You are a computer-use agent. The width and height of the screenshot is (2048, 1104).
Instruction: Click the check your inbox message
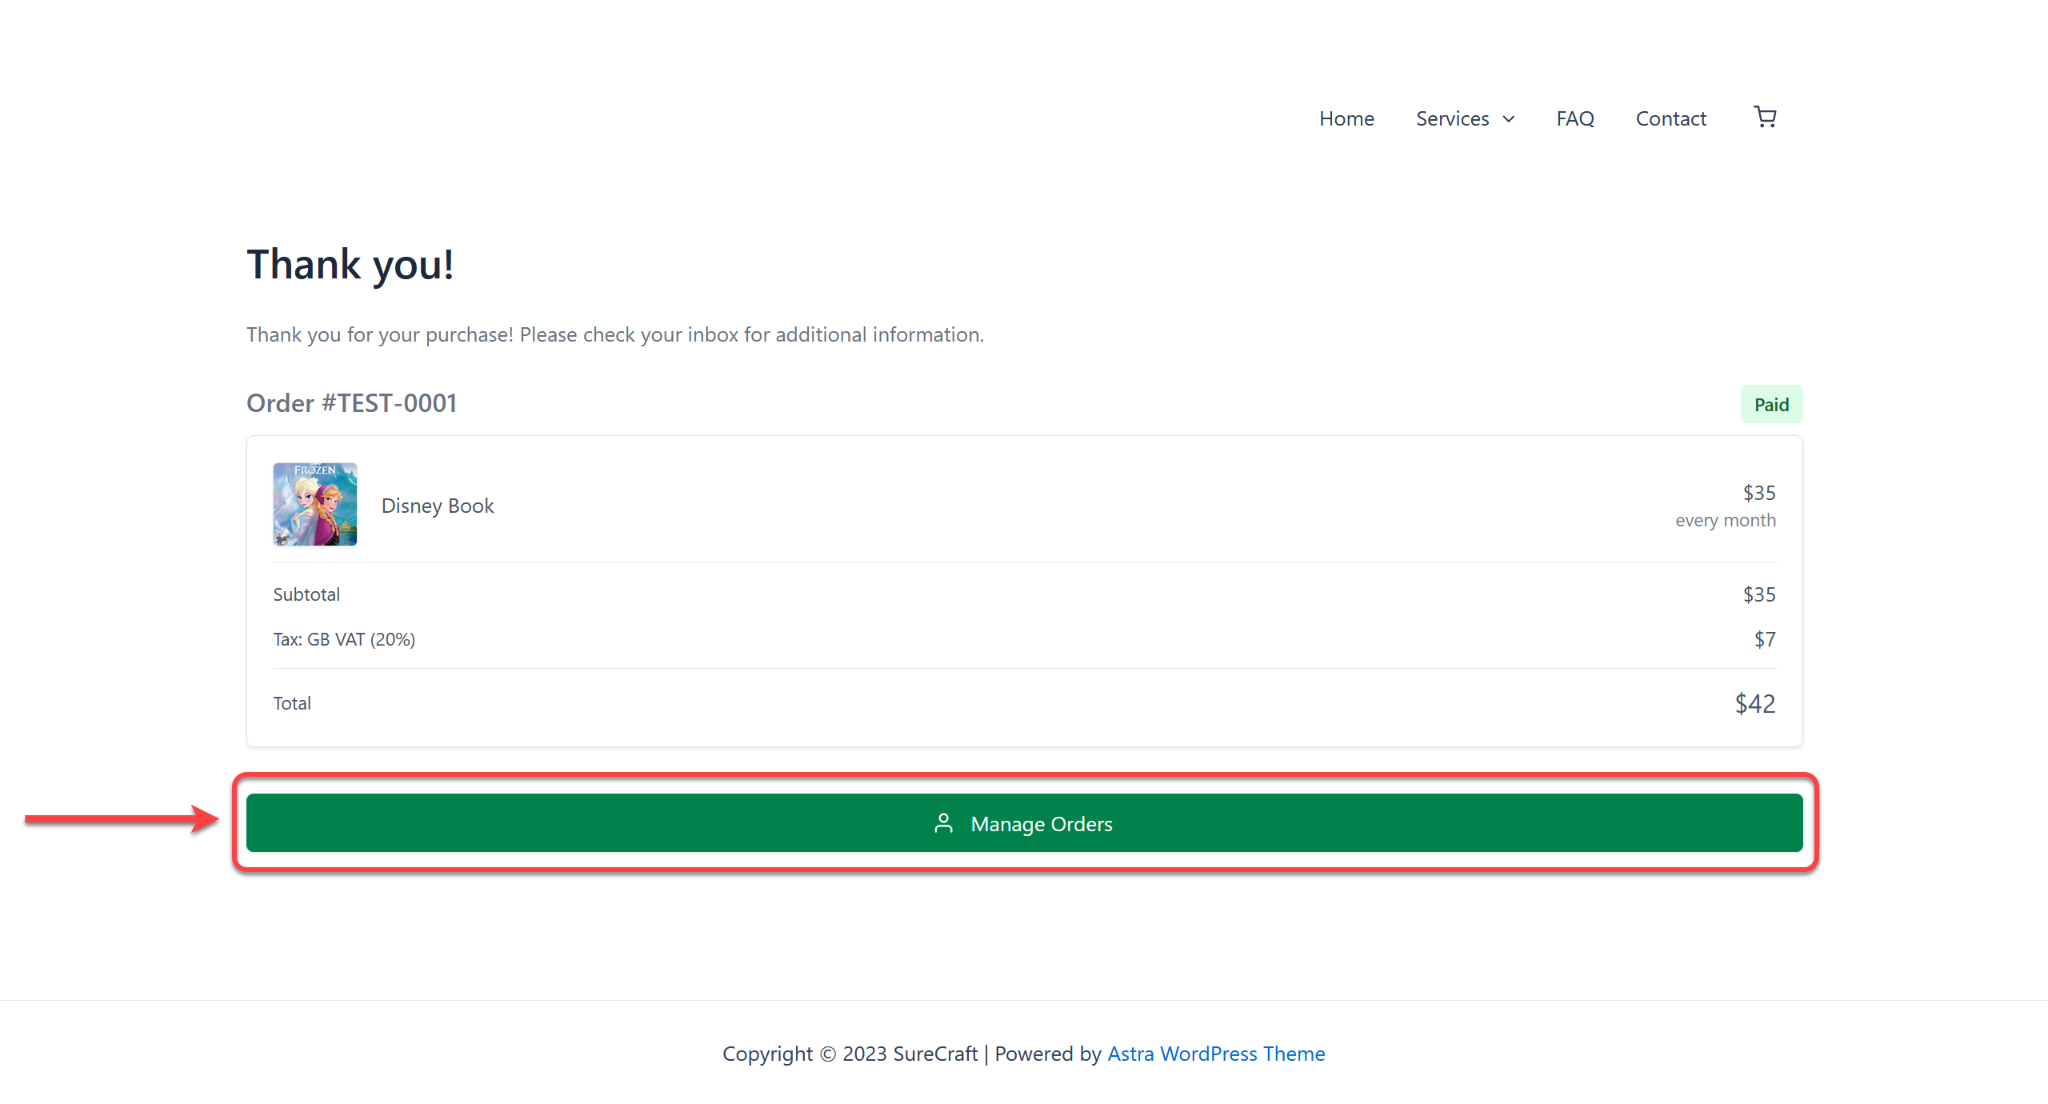(615, 334)
